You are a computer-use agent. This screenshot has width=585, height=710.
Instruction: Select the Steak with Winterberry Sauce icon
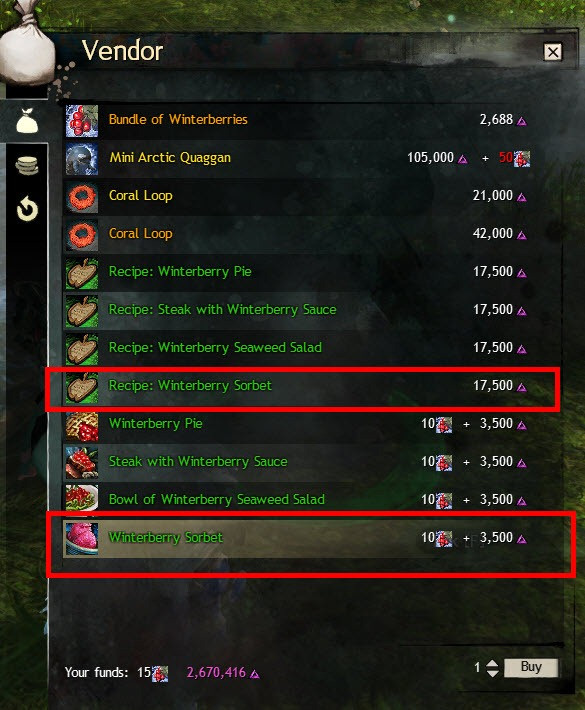tap(82, 463)
